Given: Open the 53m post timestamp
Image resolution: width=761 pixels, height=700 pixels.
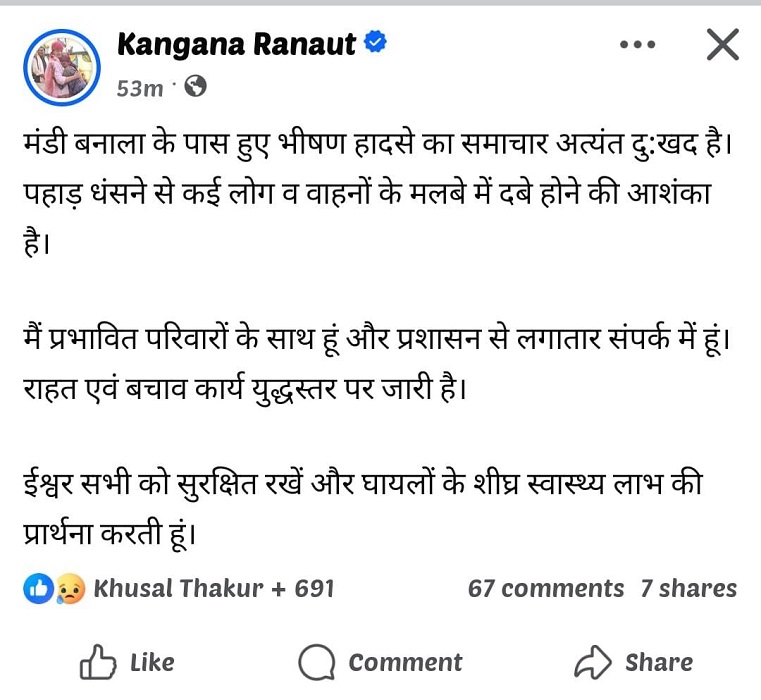Looking at the screenshot, I should click(x=140, y=88).
